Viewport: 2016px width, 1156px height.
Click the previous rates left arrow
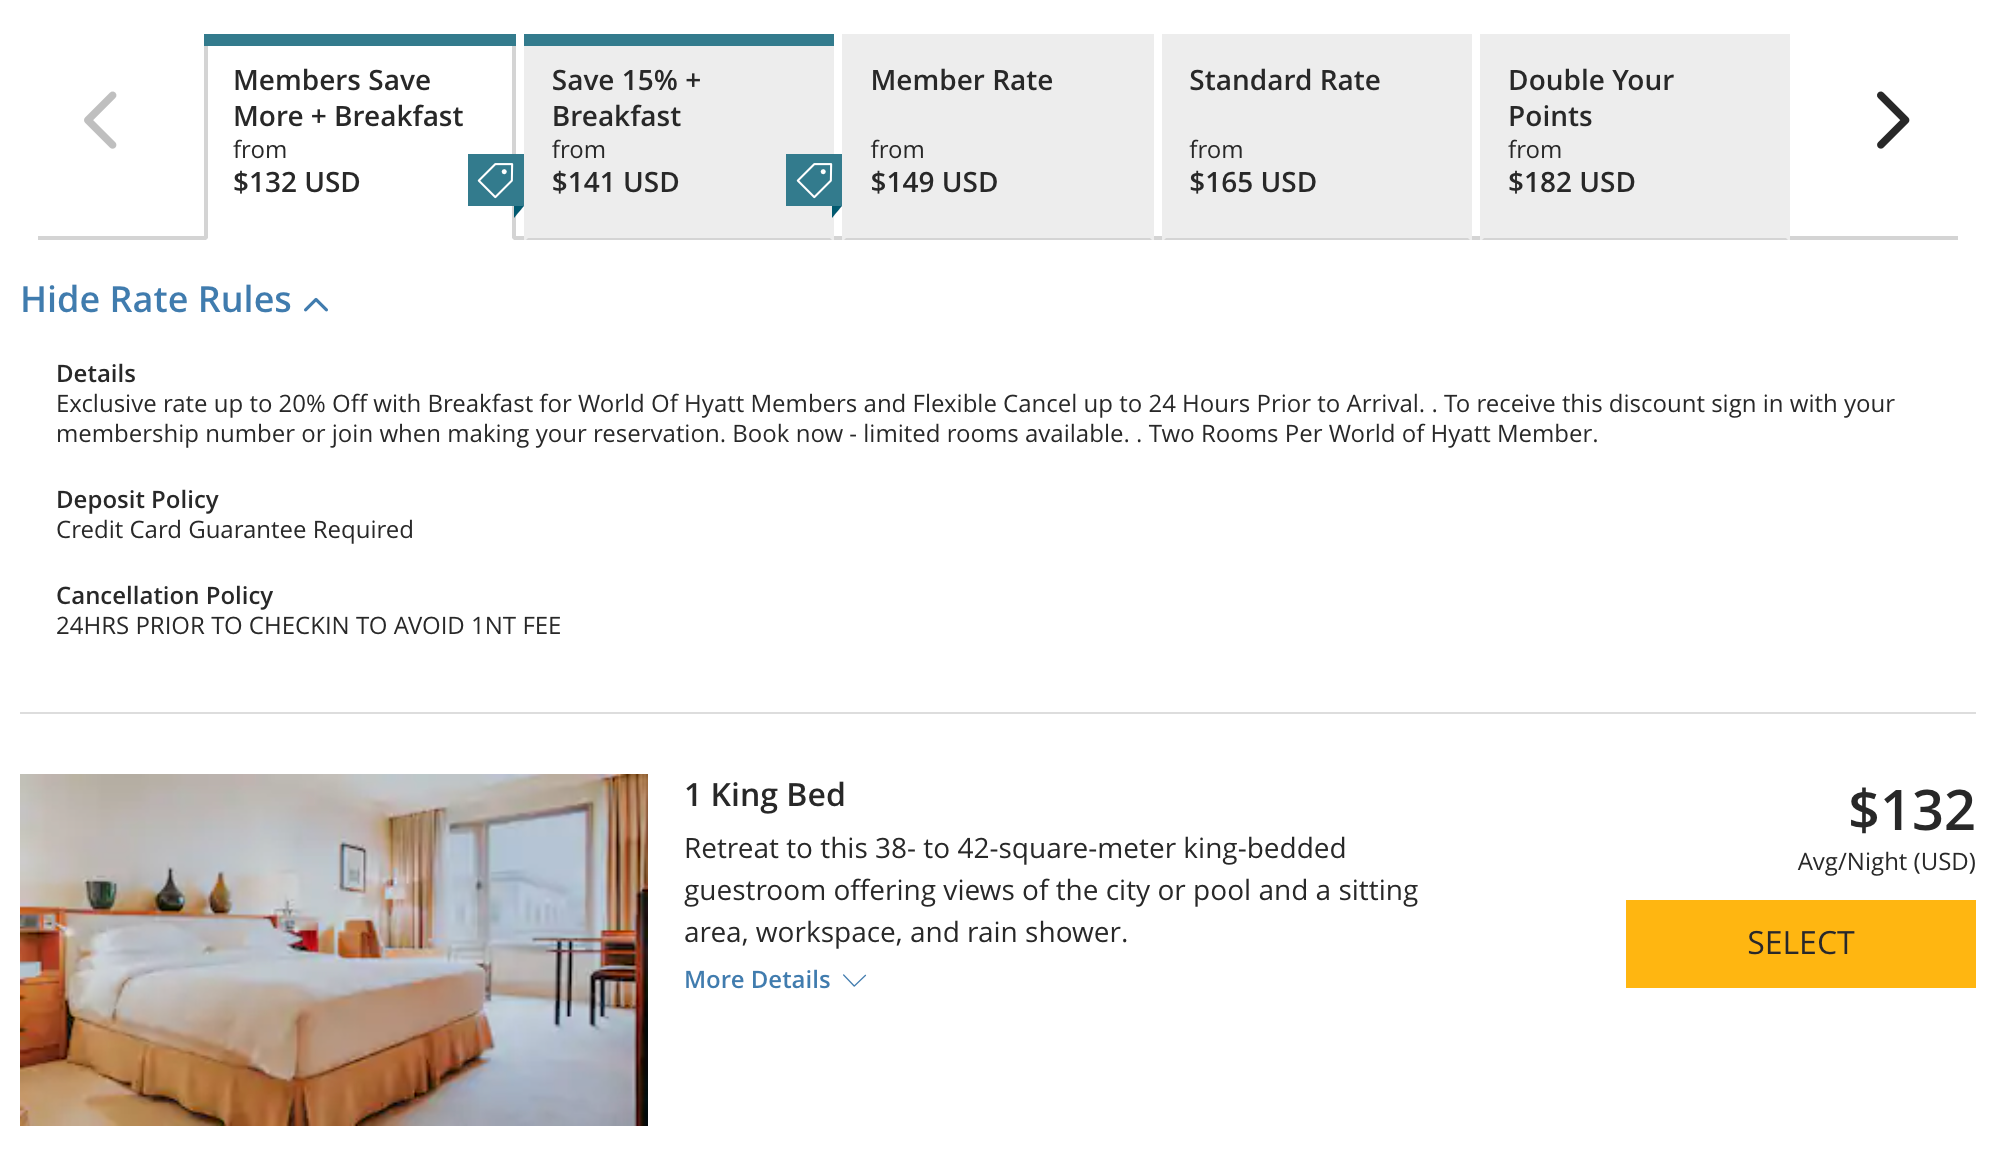[x=101, y=120]
